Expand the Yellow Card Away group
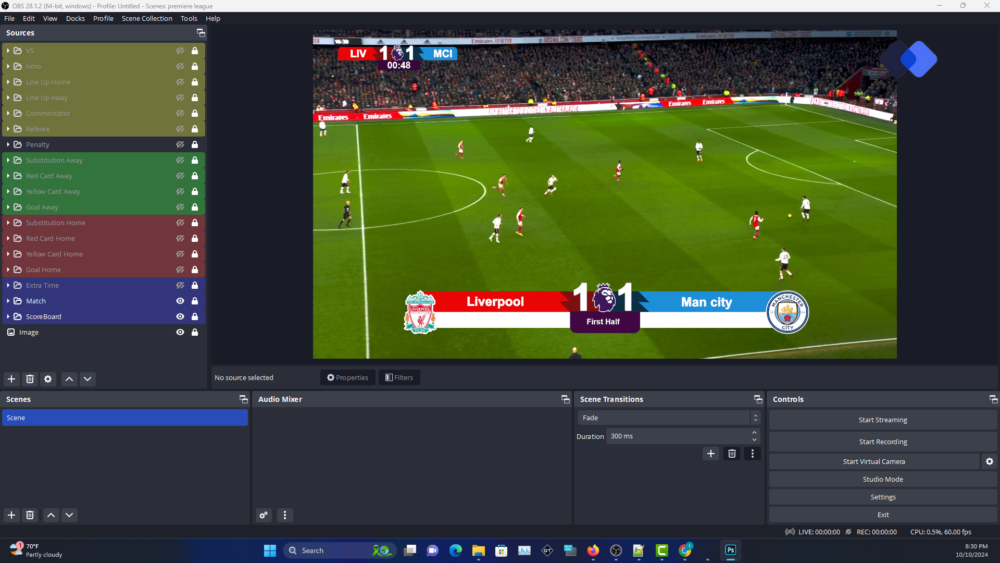Image resolution: width=1000 pixels, height=563 pixels. tap(8, 191)
